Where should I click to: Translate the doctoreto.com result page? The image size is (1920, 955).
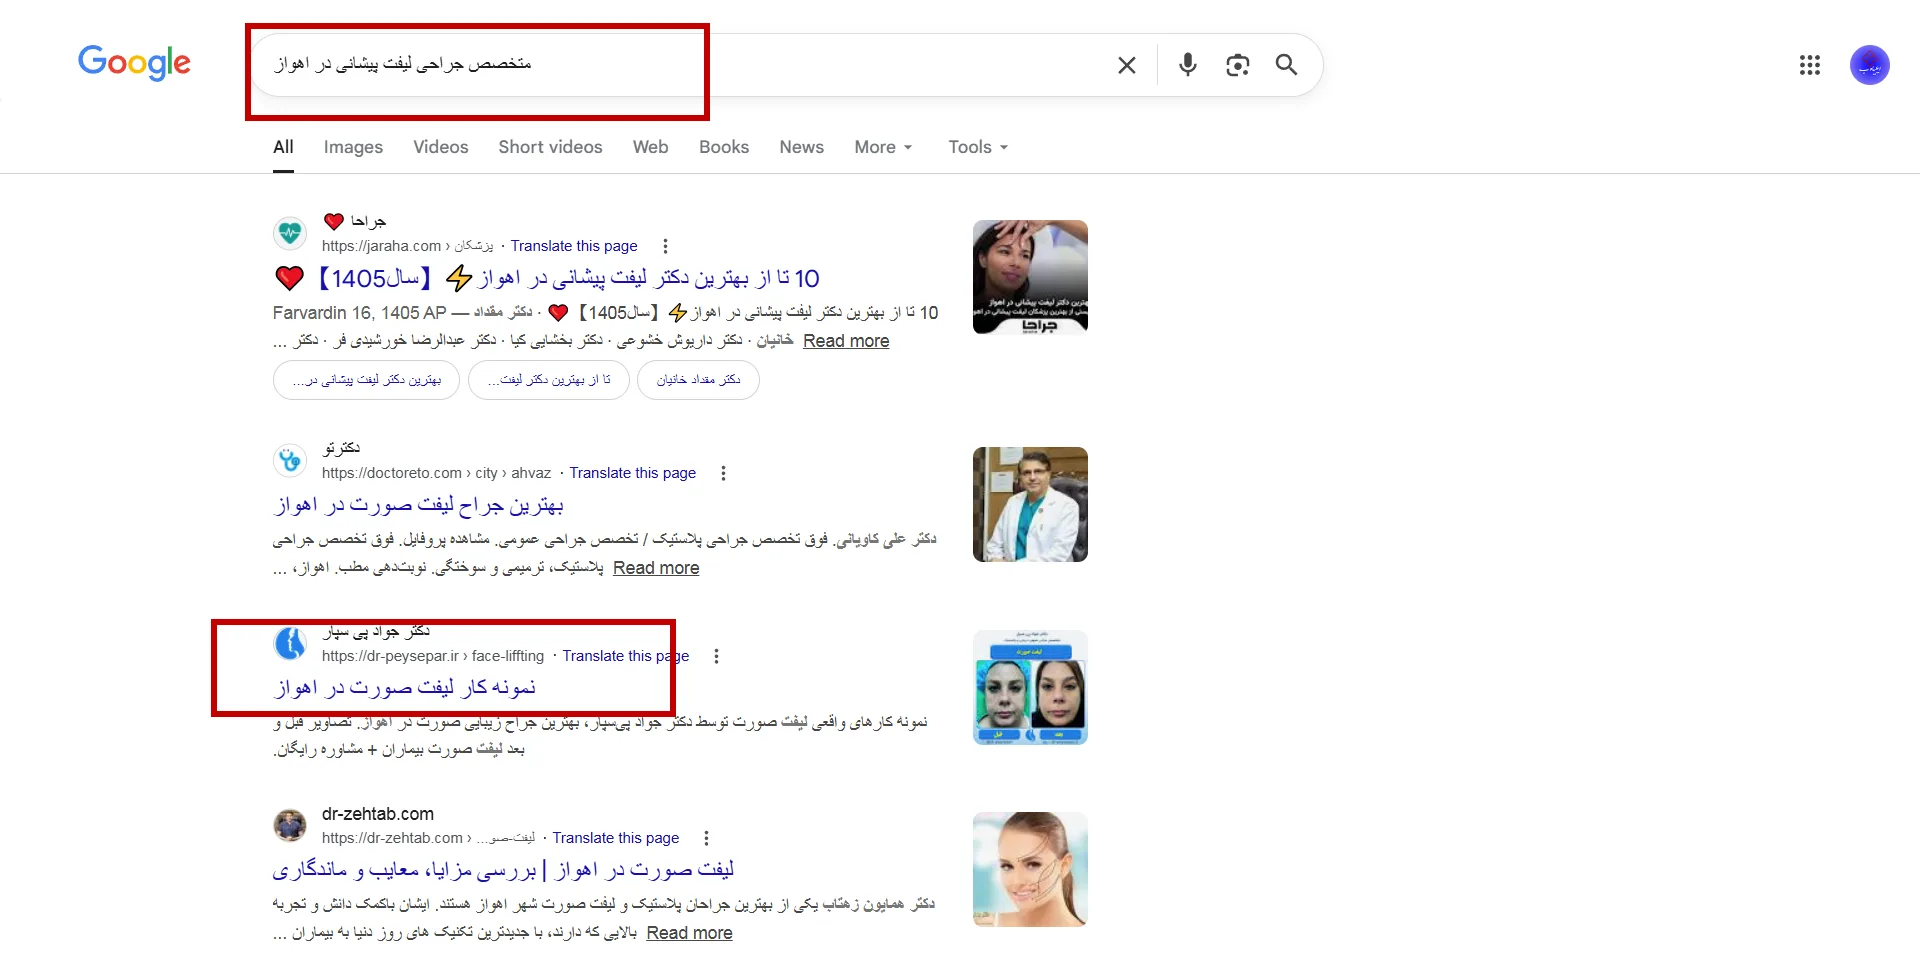633,473
